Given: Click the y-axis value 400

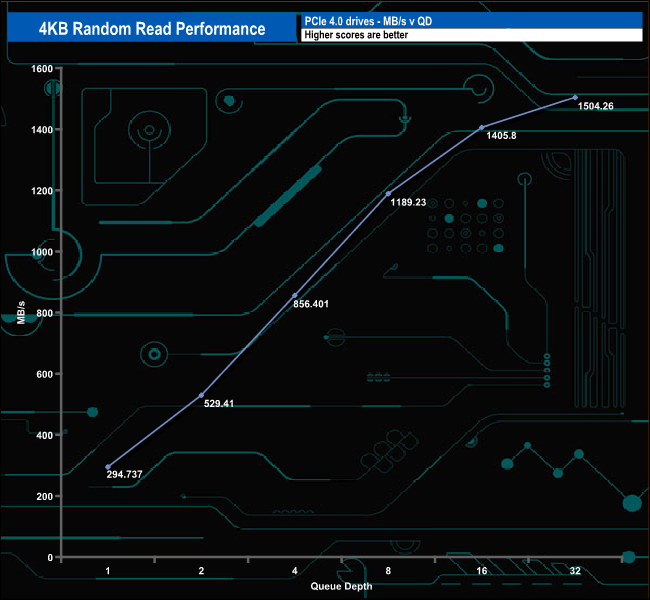Looking at the screenshot, I should [x=45, y=435].
